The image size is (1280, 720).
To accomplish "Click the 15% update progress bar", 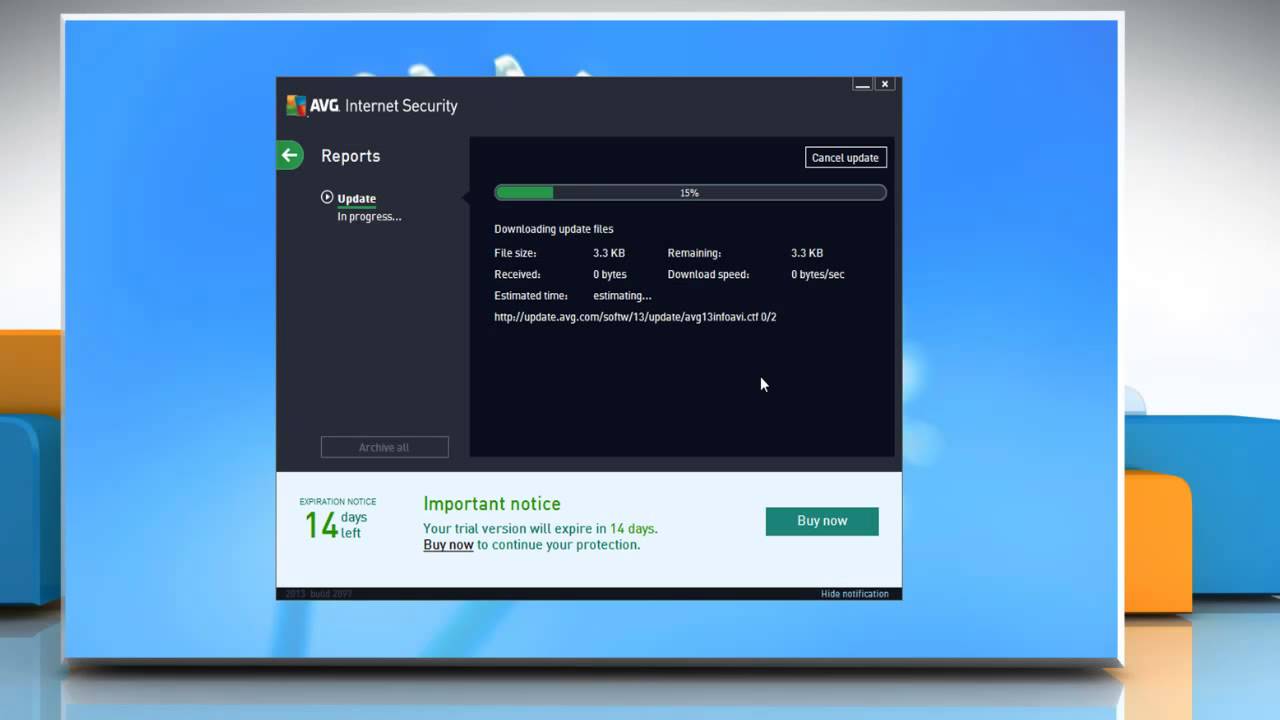I will click(x=690, y=193).
